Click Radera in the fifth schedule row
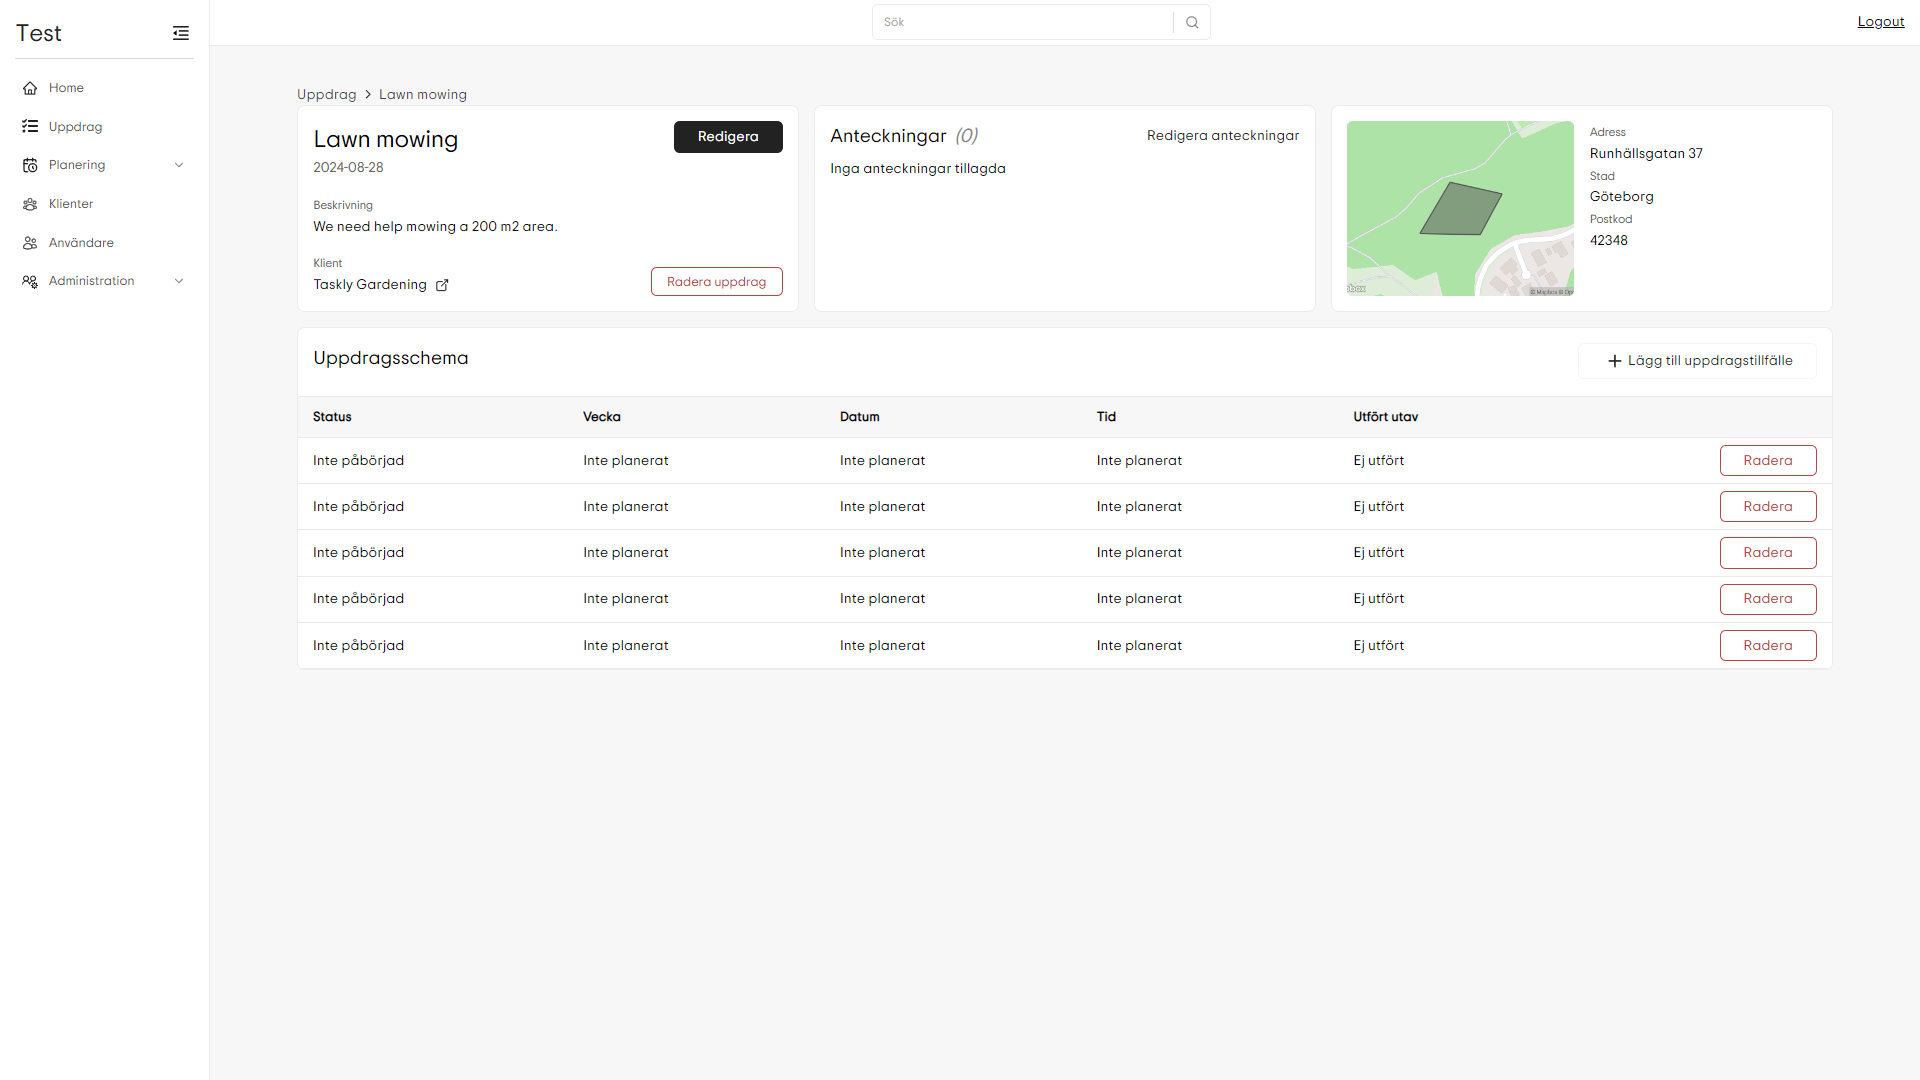This screenshot has height=1080, width=1920. [x=1768, y=646]
